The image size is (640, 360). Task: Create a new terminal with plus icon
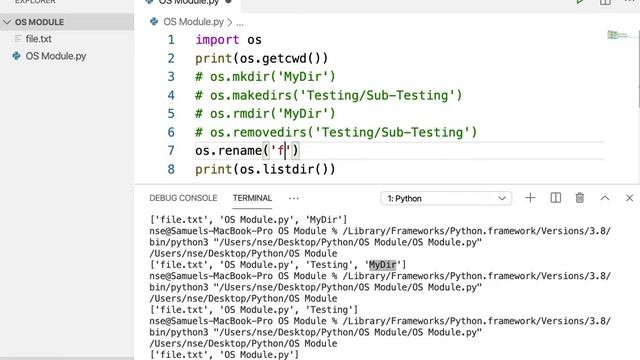point(530,198)
